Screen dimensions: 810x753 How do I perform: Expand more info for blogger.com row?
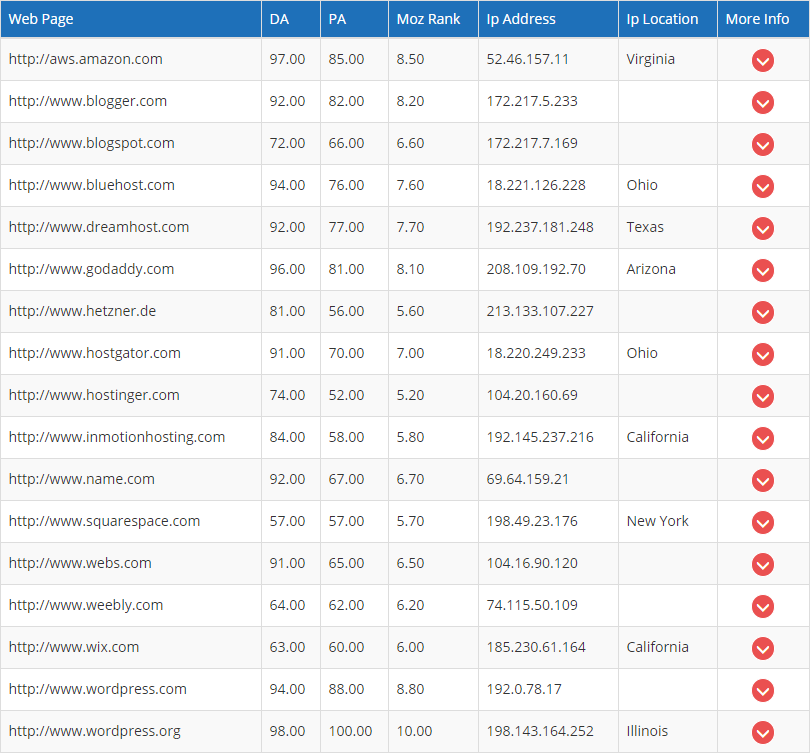762,102
